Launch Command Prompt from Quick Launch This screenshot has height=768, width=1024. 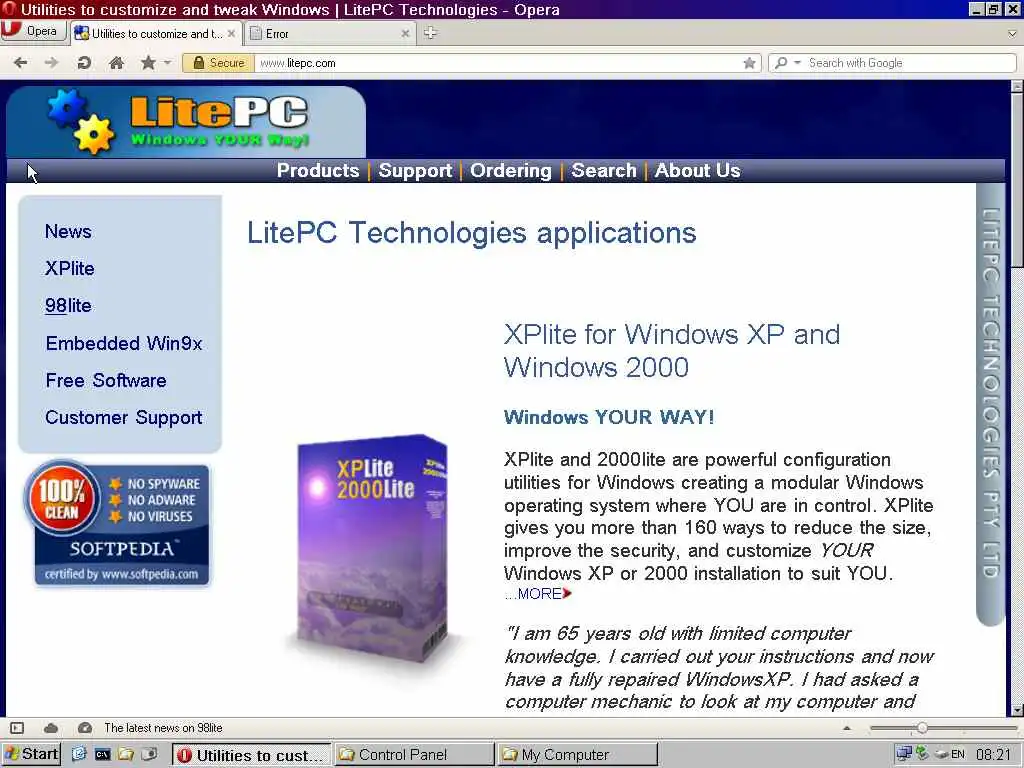tap(103, 754)
